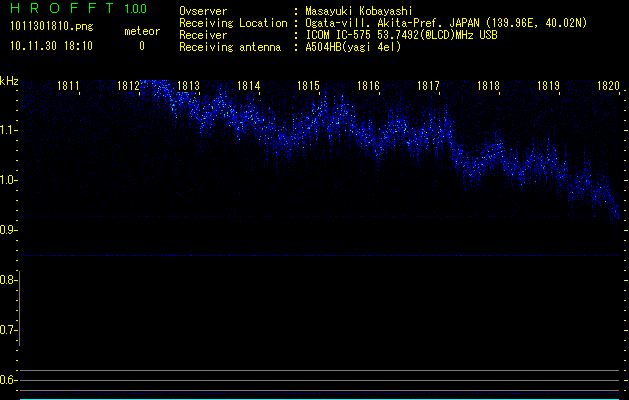Click the observer name Masayuki Kobayashi
The width and height of the screenshot is (629, 400).
tap(357, 11)
